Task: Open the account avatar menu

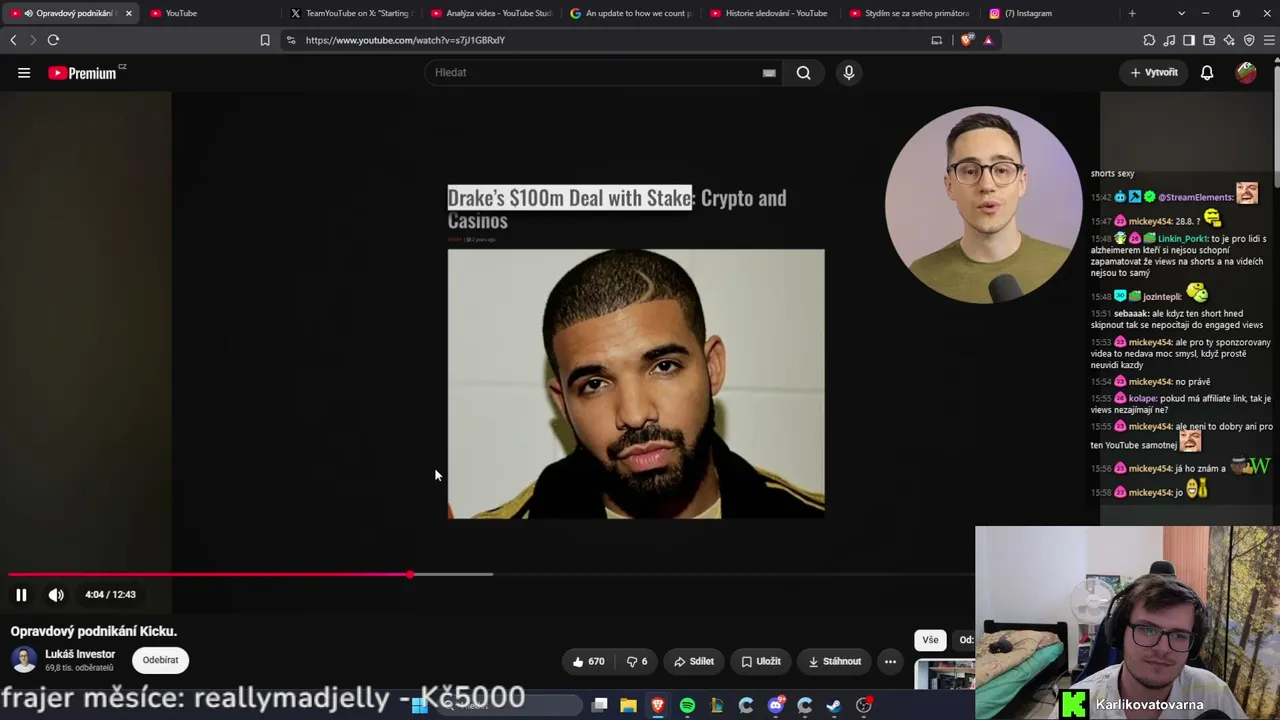Action: coord(1246,73)
